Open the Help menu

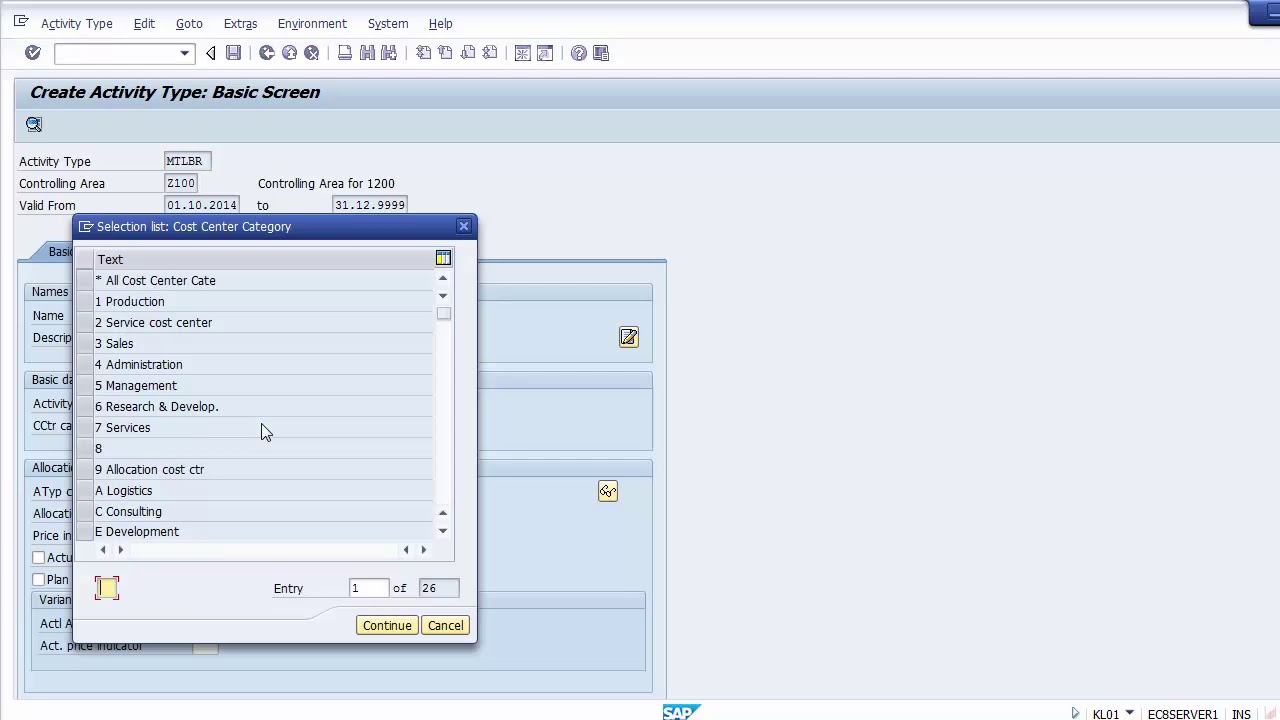pos(440,23)
